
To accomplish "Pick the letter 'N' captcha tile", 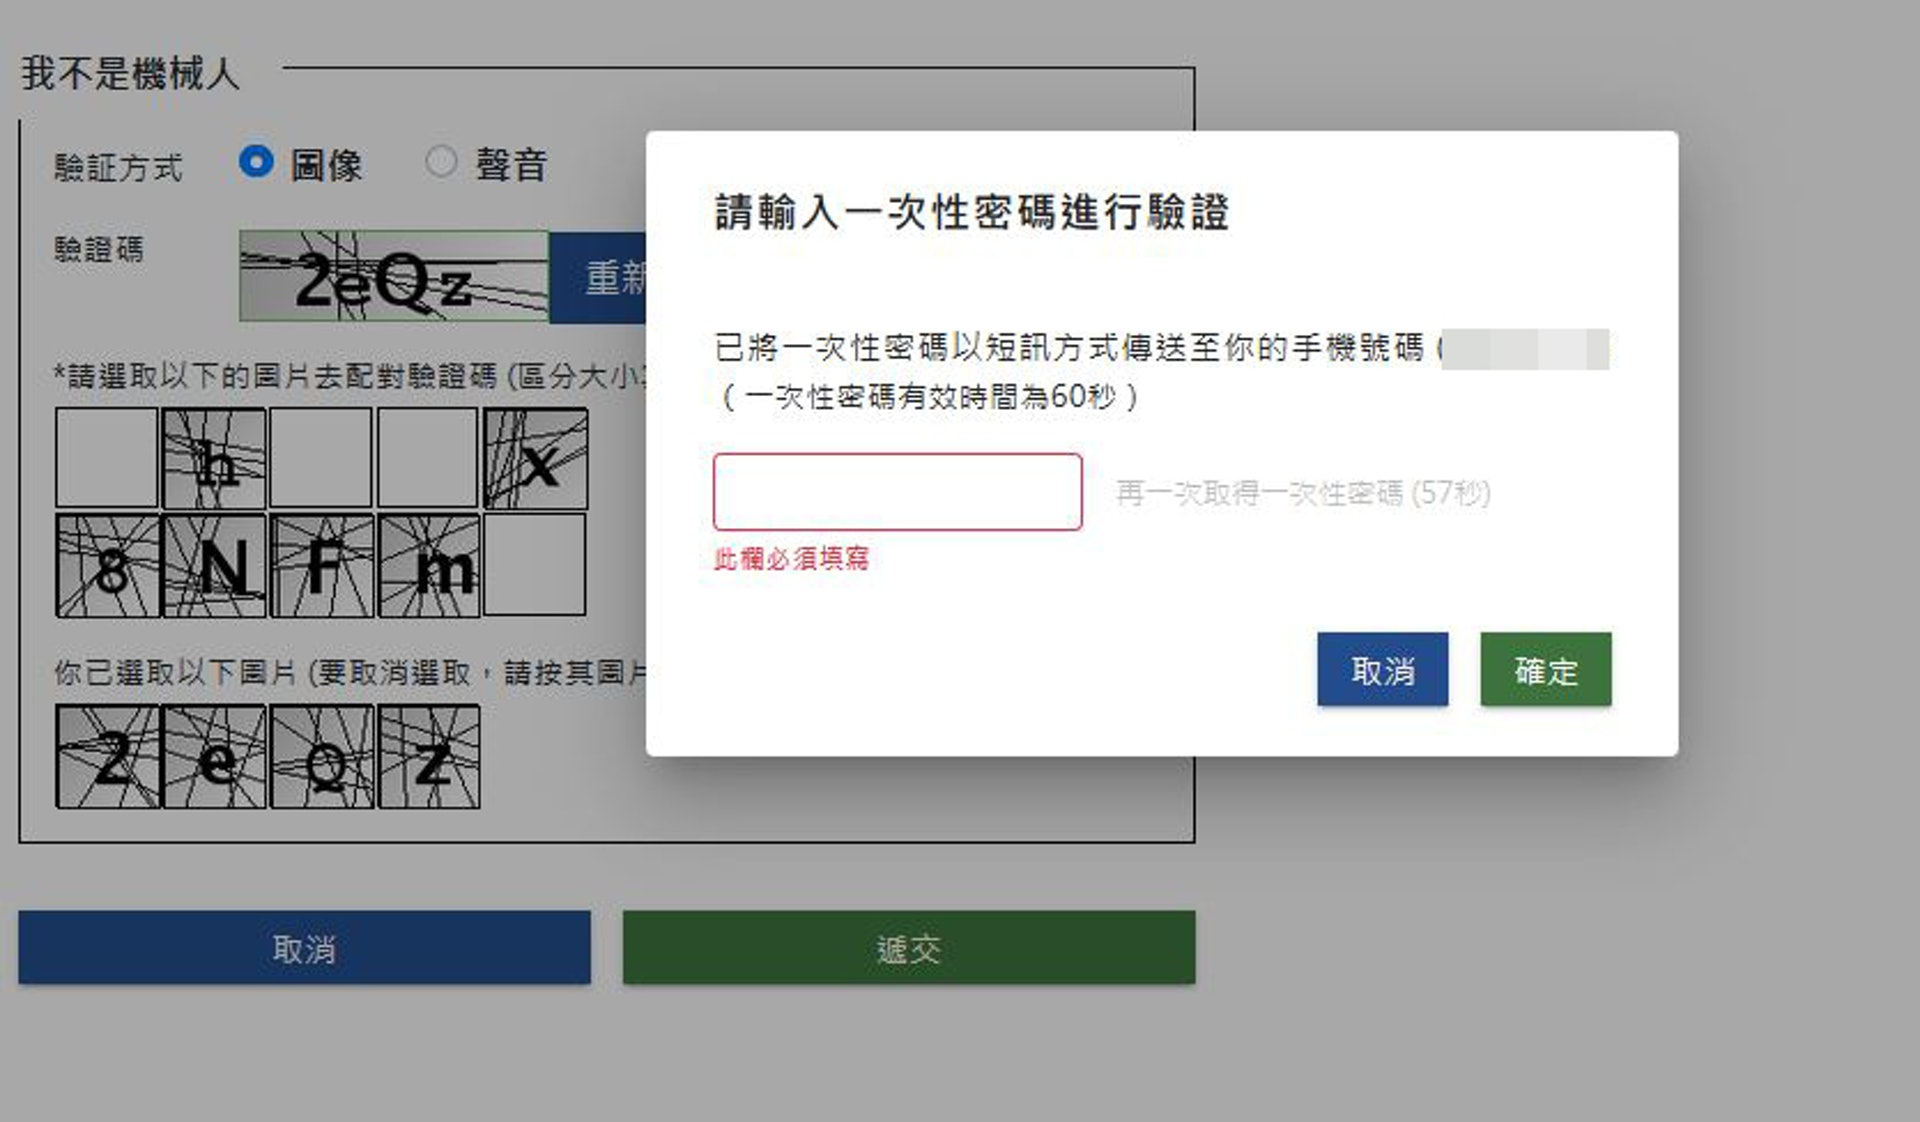I will pos(214,566).
